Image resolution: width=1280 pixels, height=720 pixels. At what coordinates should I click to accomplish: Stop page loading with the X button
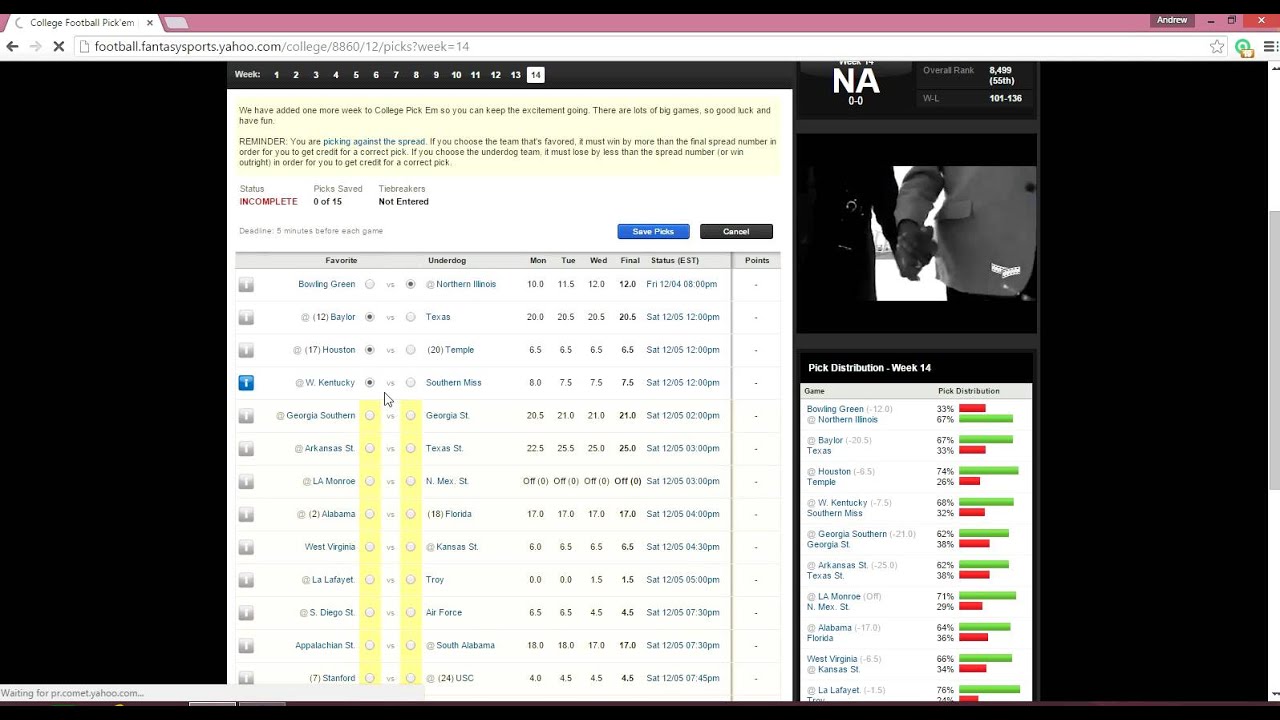[58, 46]
